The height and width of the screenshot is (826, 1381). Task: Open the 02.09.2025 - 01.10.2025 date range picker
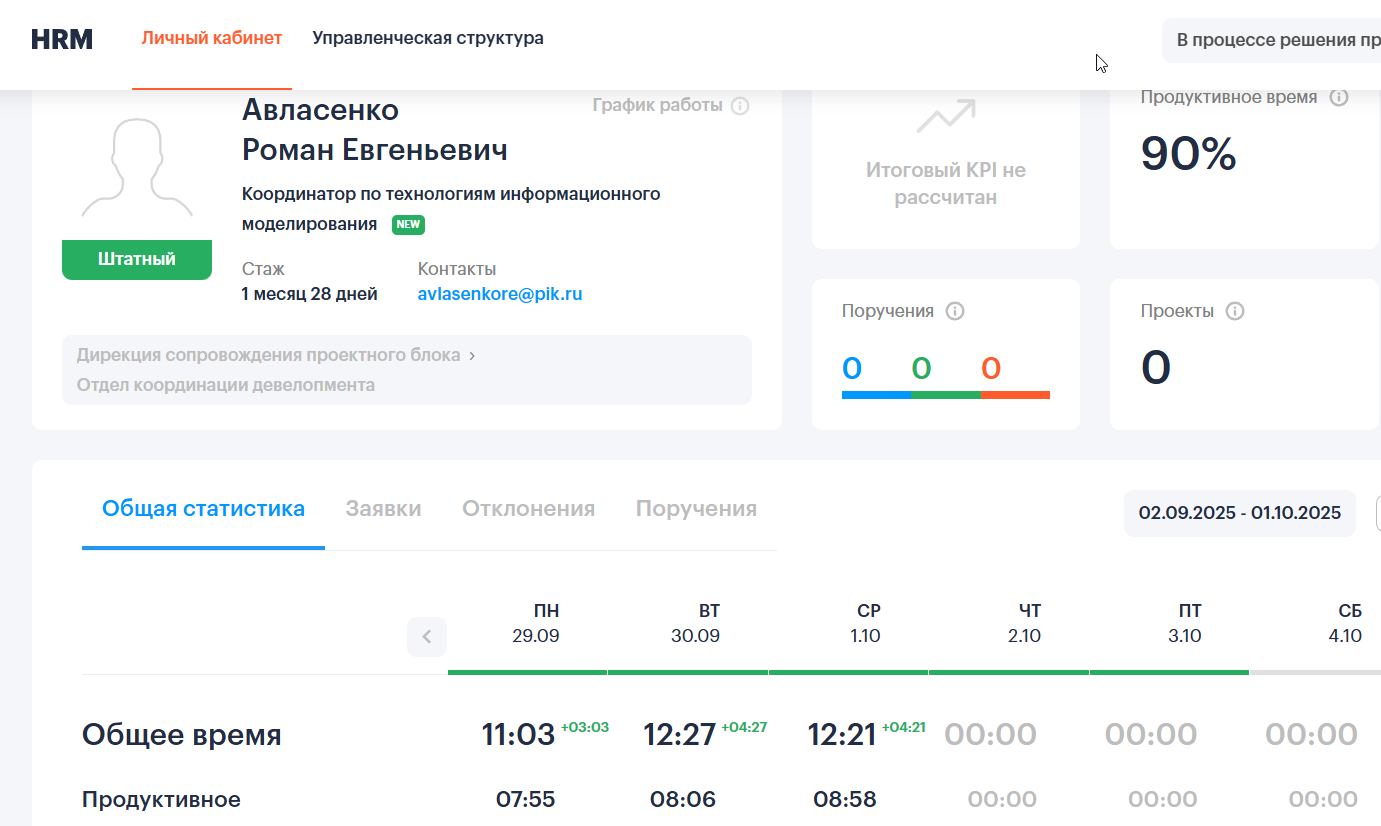1240,513
